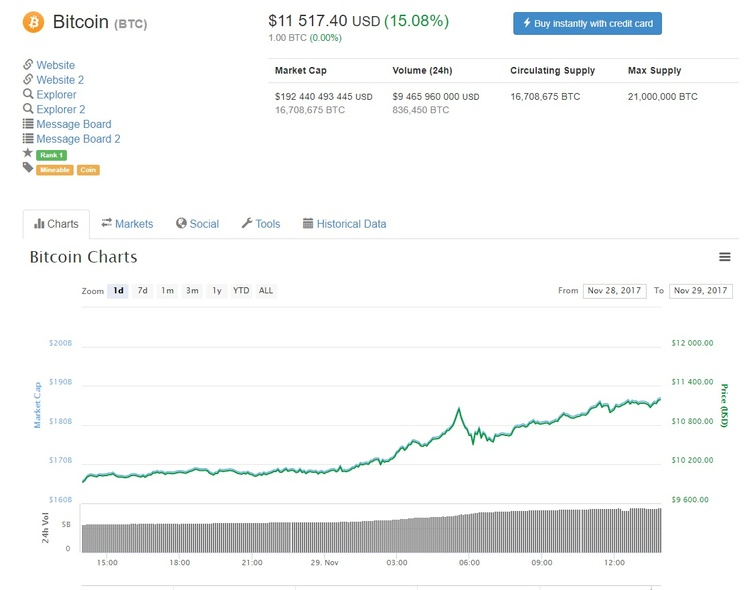
Task: Click the Market Cap axis label
Action: tap(37, 405)
